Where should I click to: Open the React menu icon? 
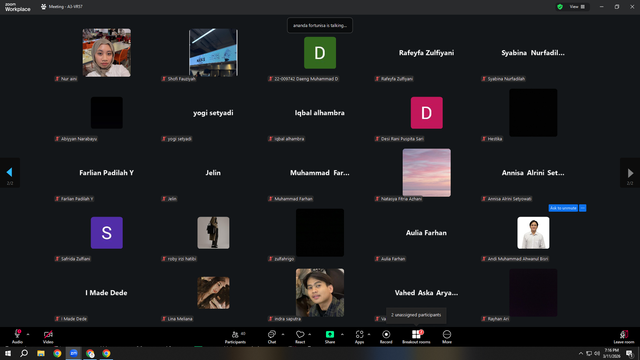coord(300,334)
